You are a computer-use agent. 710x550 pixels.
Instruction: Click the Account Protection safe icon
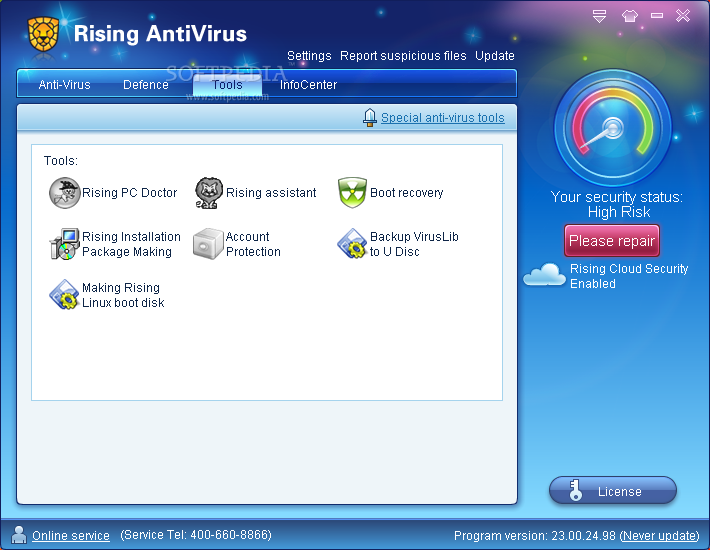click(x=208, y=244)
